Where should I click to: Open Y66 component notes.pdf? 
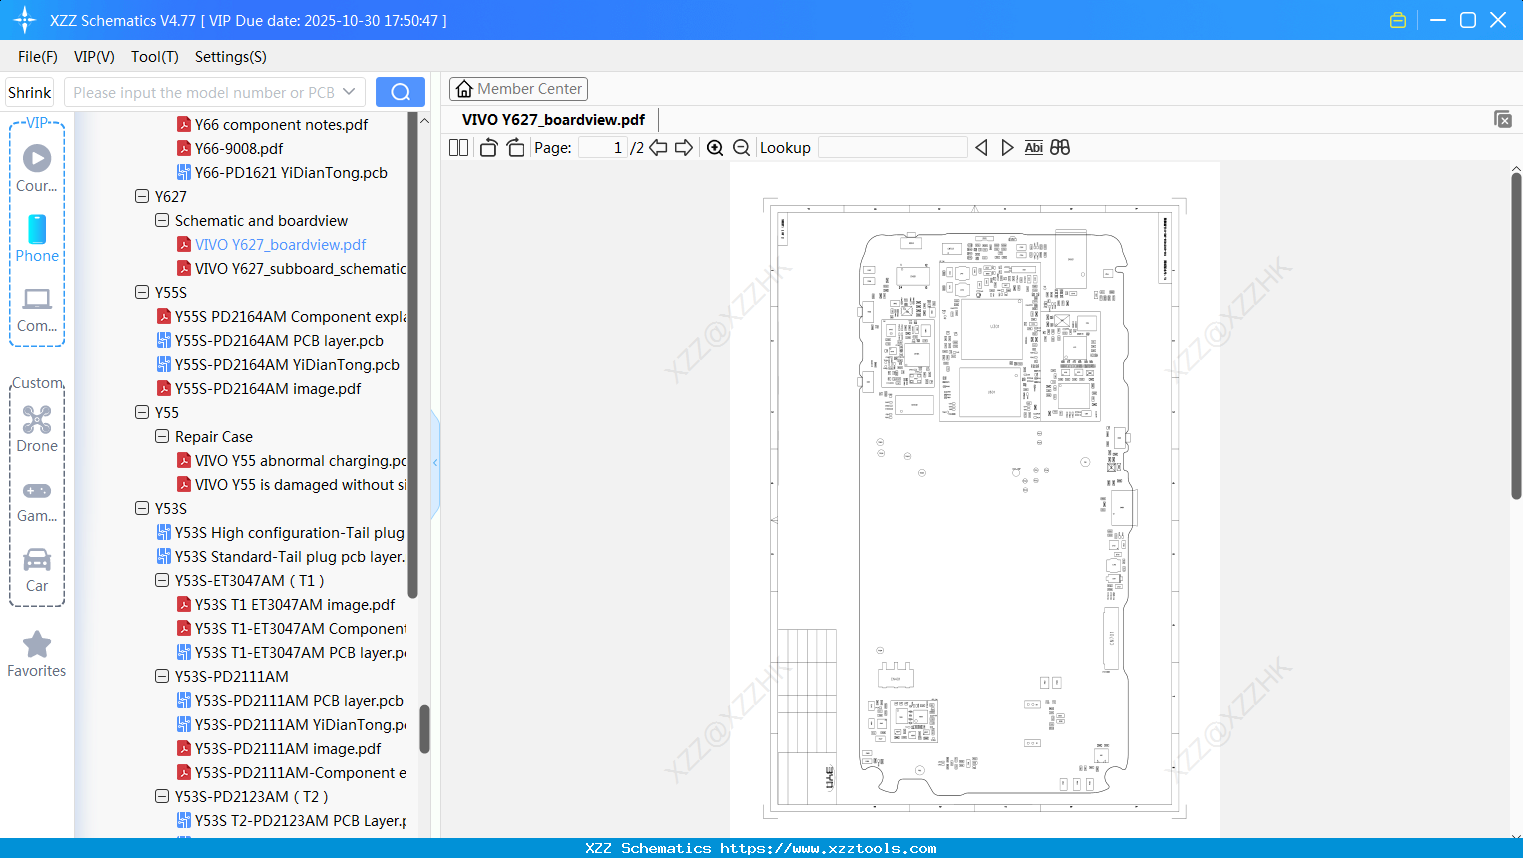coord(272,125)
